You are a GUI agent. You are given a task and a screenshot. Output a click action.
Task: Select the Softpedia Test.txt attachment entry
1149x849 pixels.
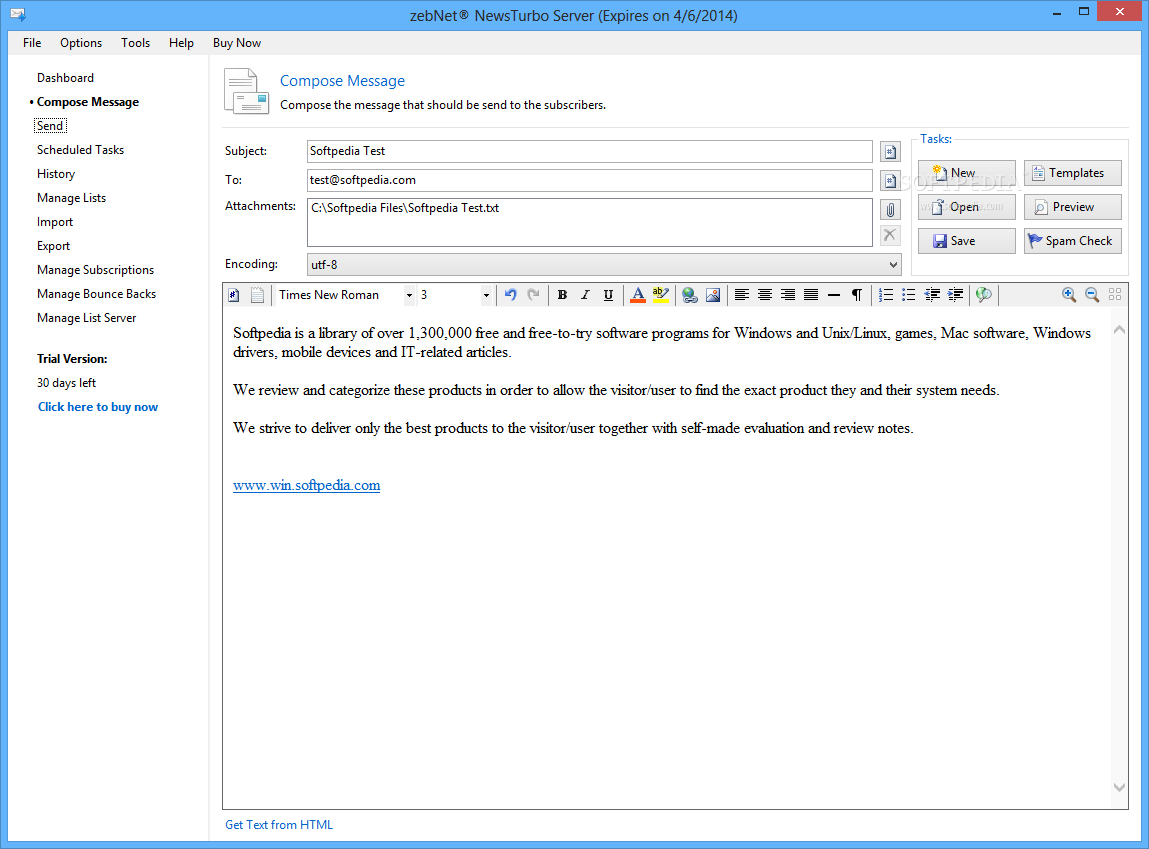click(404, 208)
